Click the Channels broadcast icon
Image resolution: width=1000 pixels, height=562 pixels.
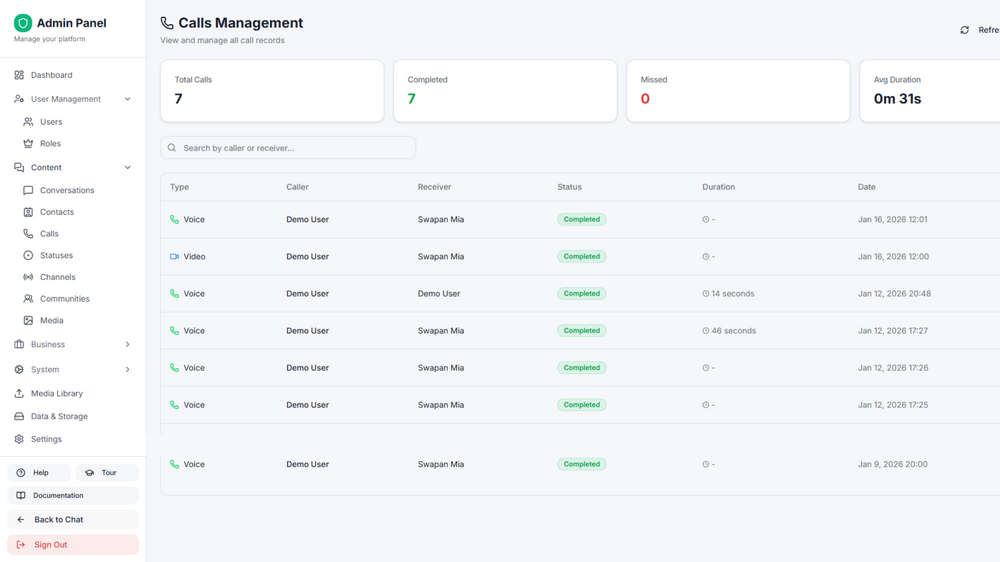pos(28,277)
